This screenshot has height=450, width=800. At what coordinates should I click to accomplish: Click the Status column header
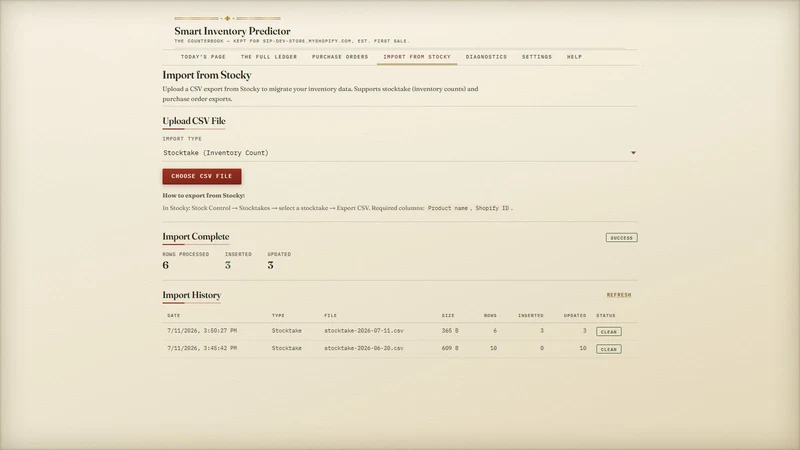[606, 315]
